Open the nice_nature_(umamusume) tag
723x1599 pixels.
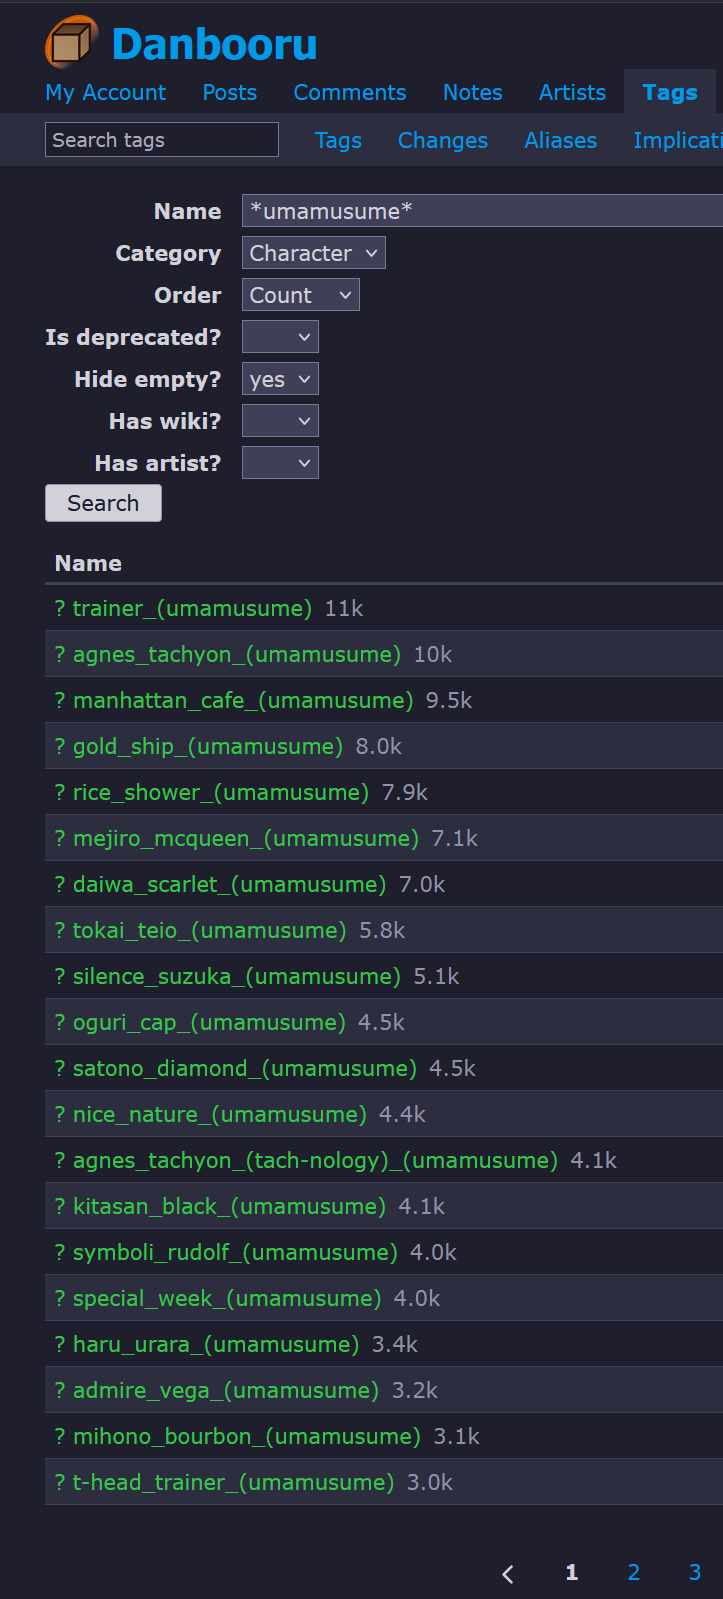click(x=220, y=1114)
